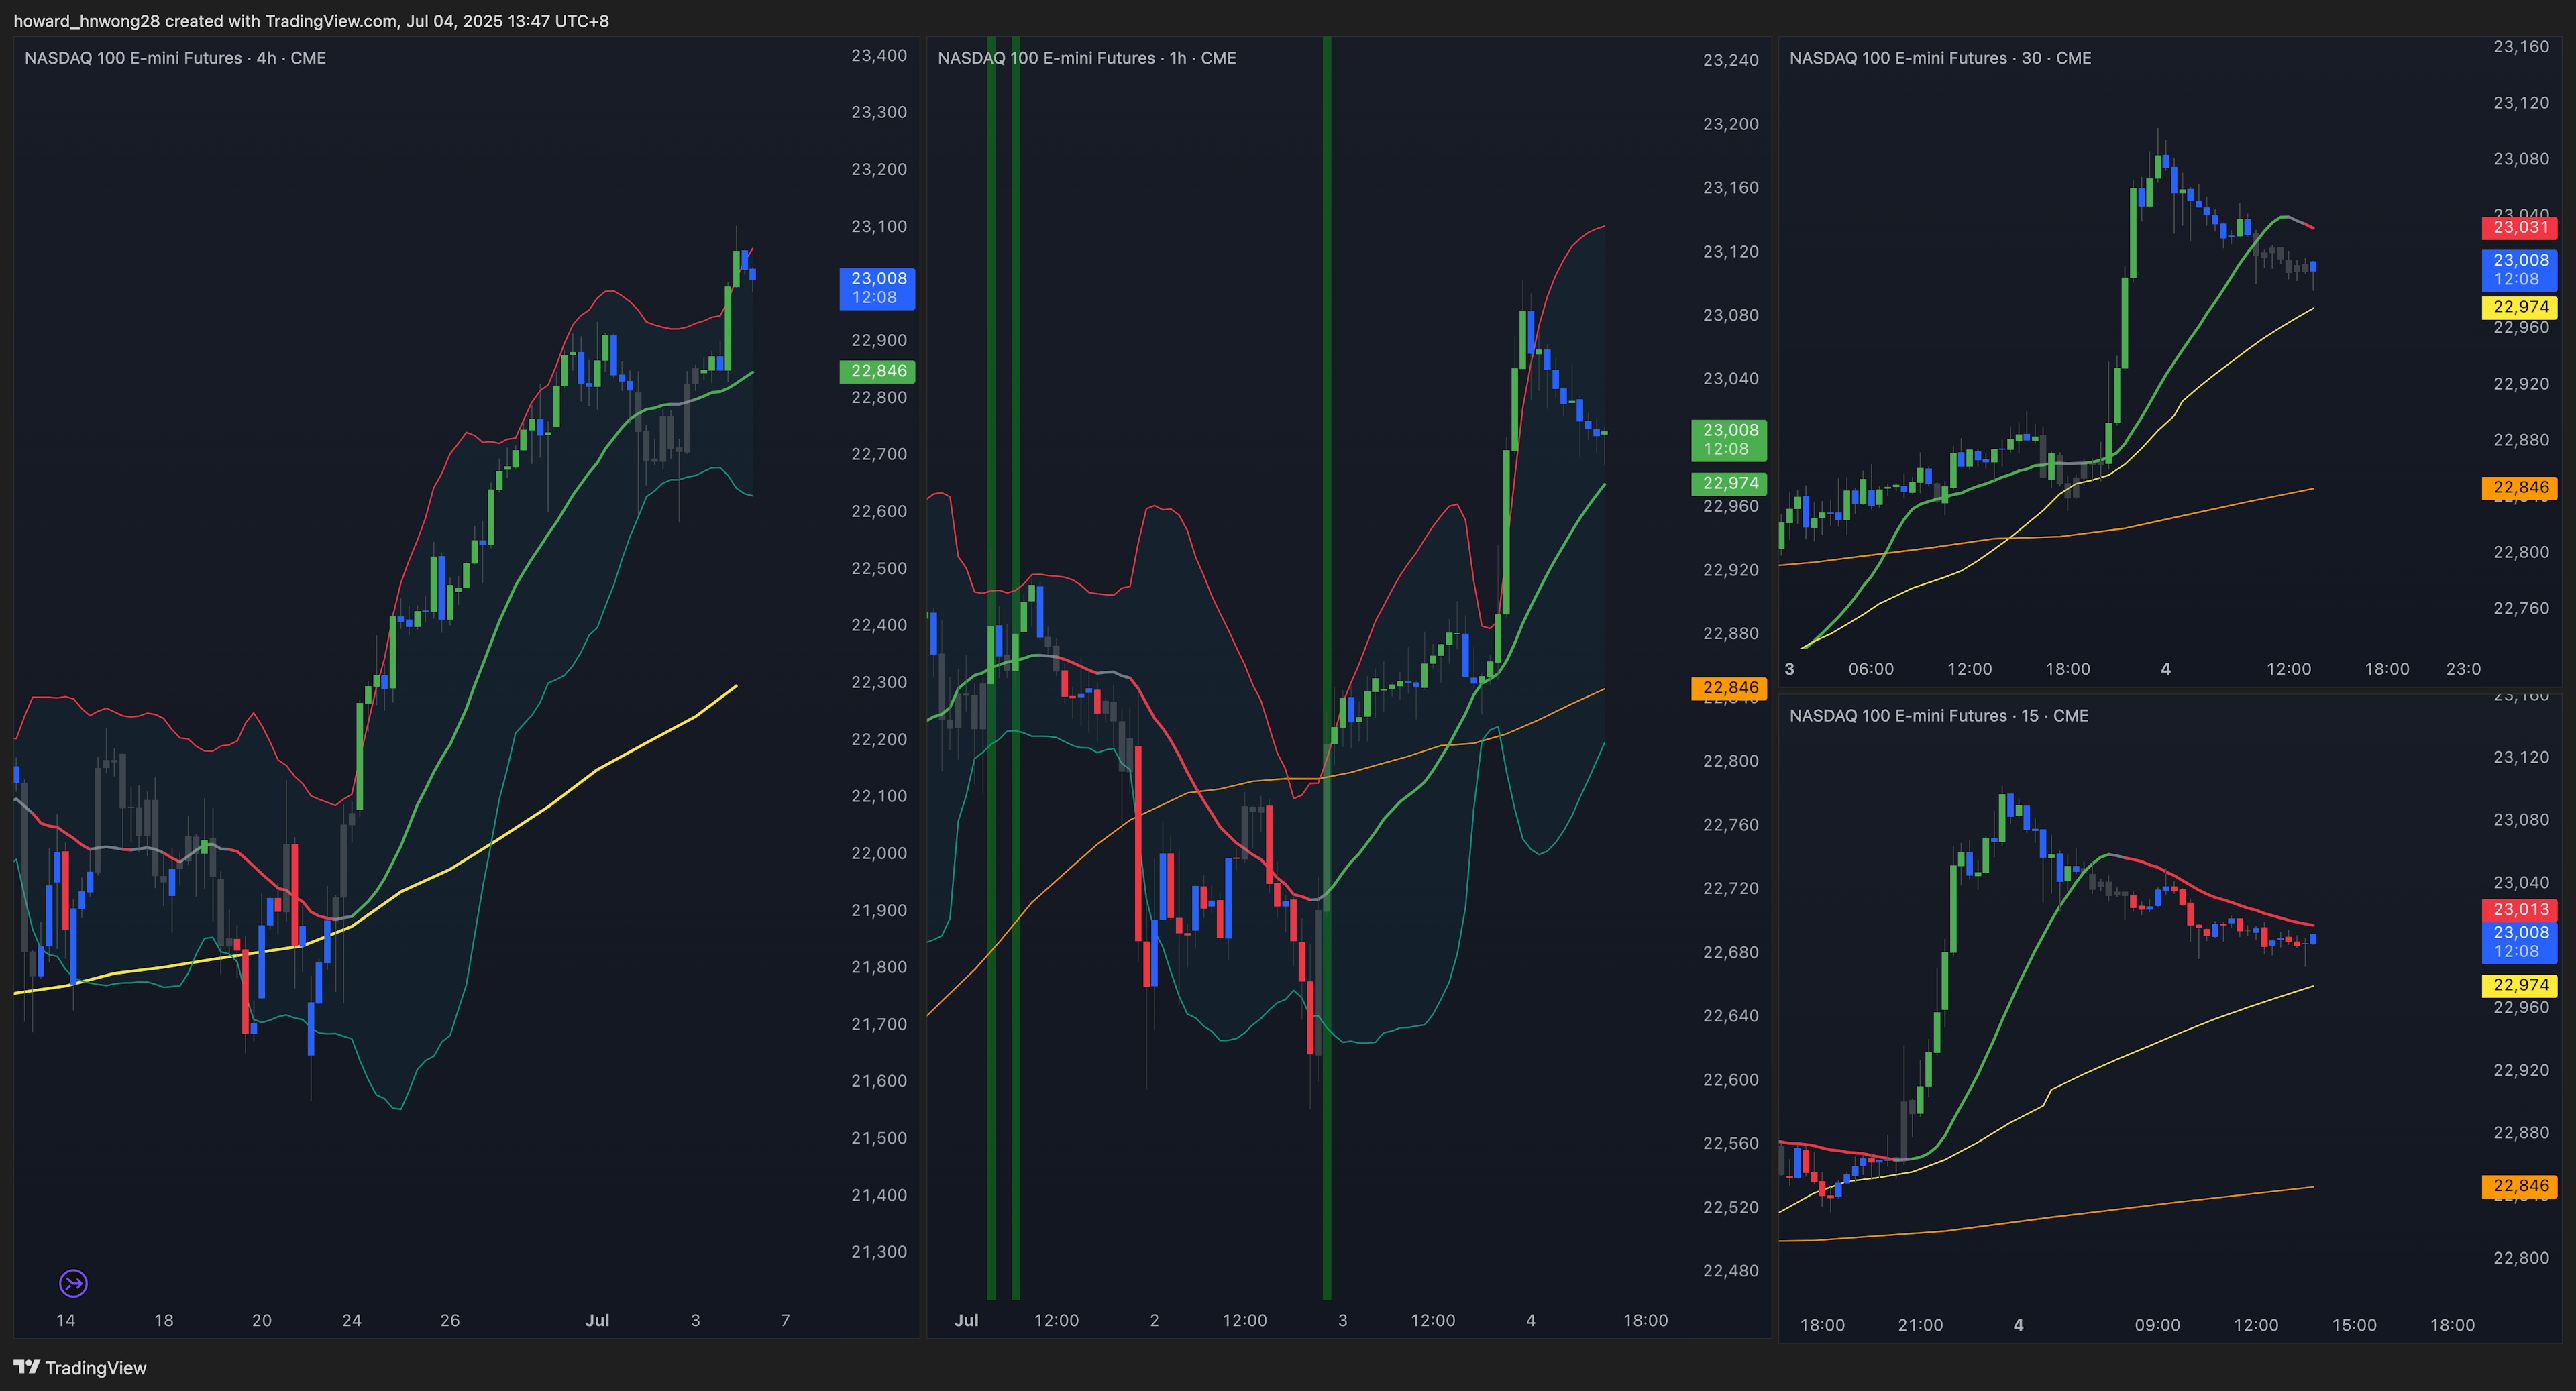2576x1391 pixels.
Task: Click the 22,800 tick on 15-minute price axis
Action: (2521, 1258)
